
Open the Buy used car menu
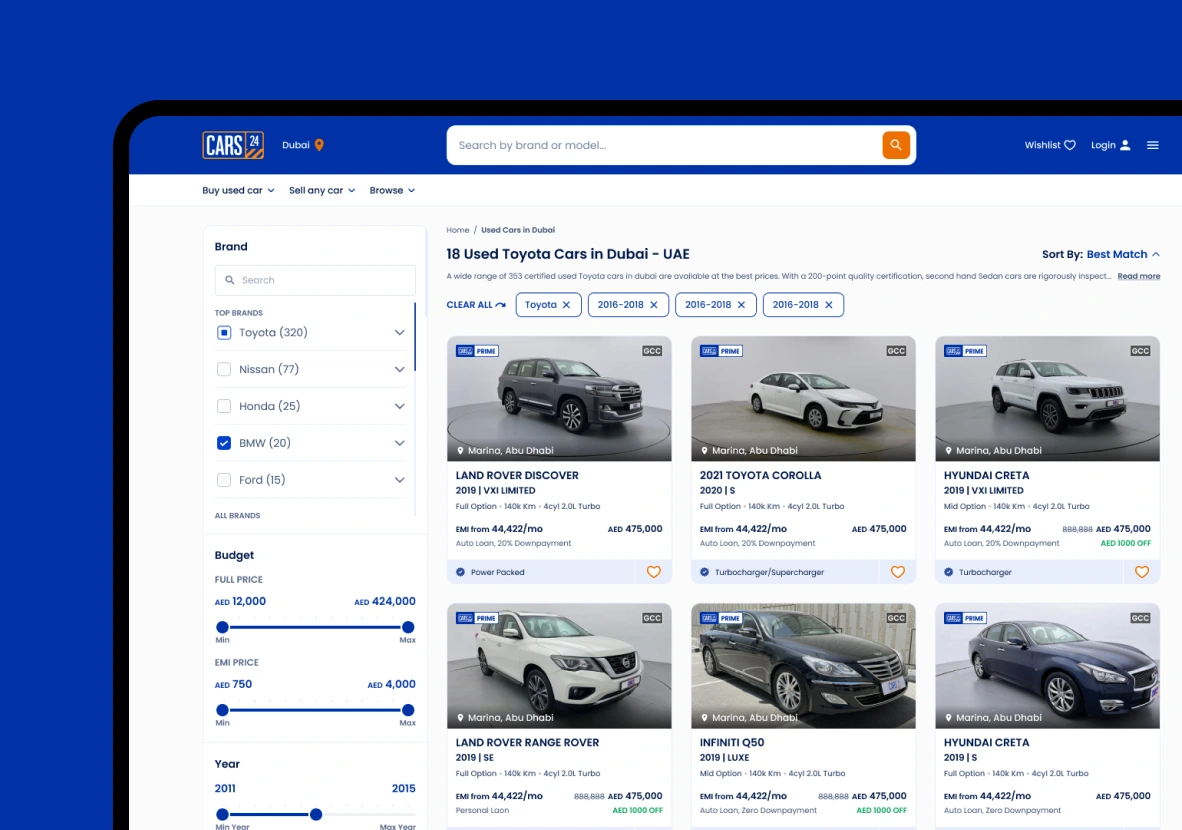click(x=238, y=190)
